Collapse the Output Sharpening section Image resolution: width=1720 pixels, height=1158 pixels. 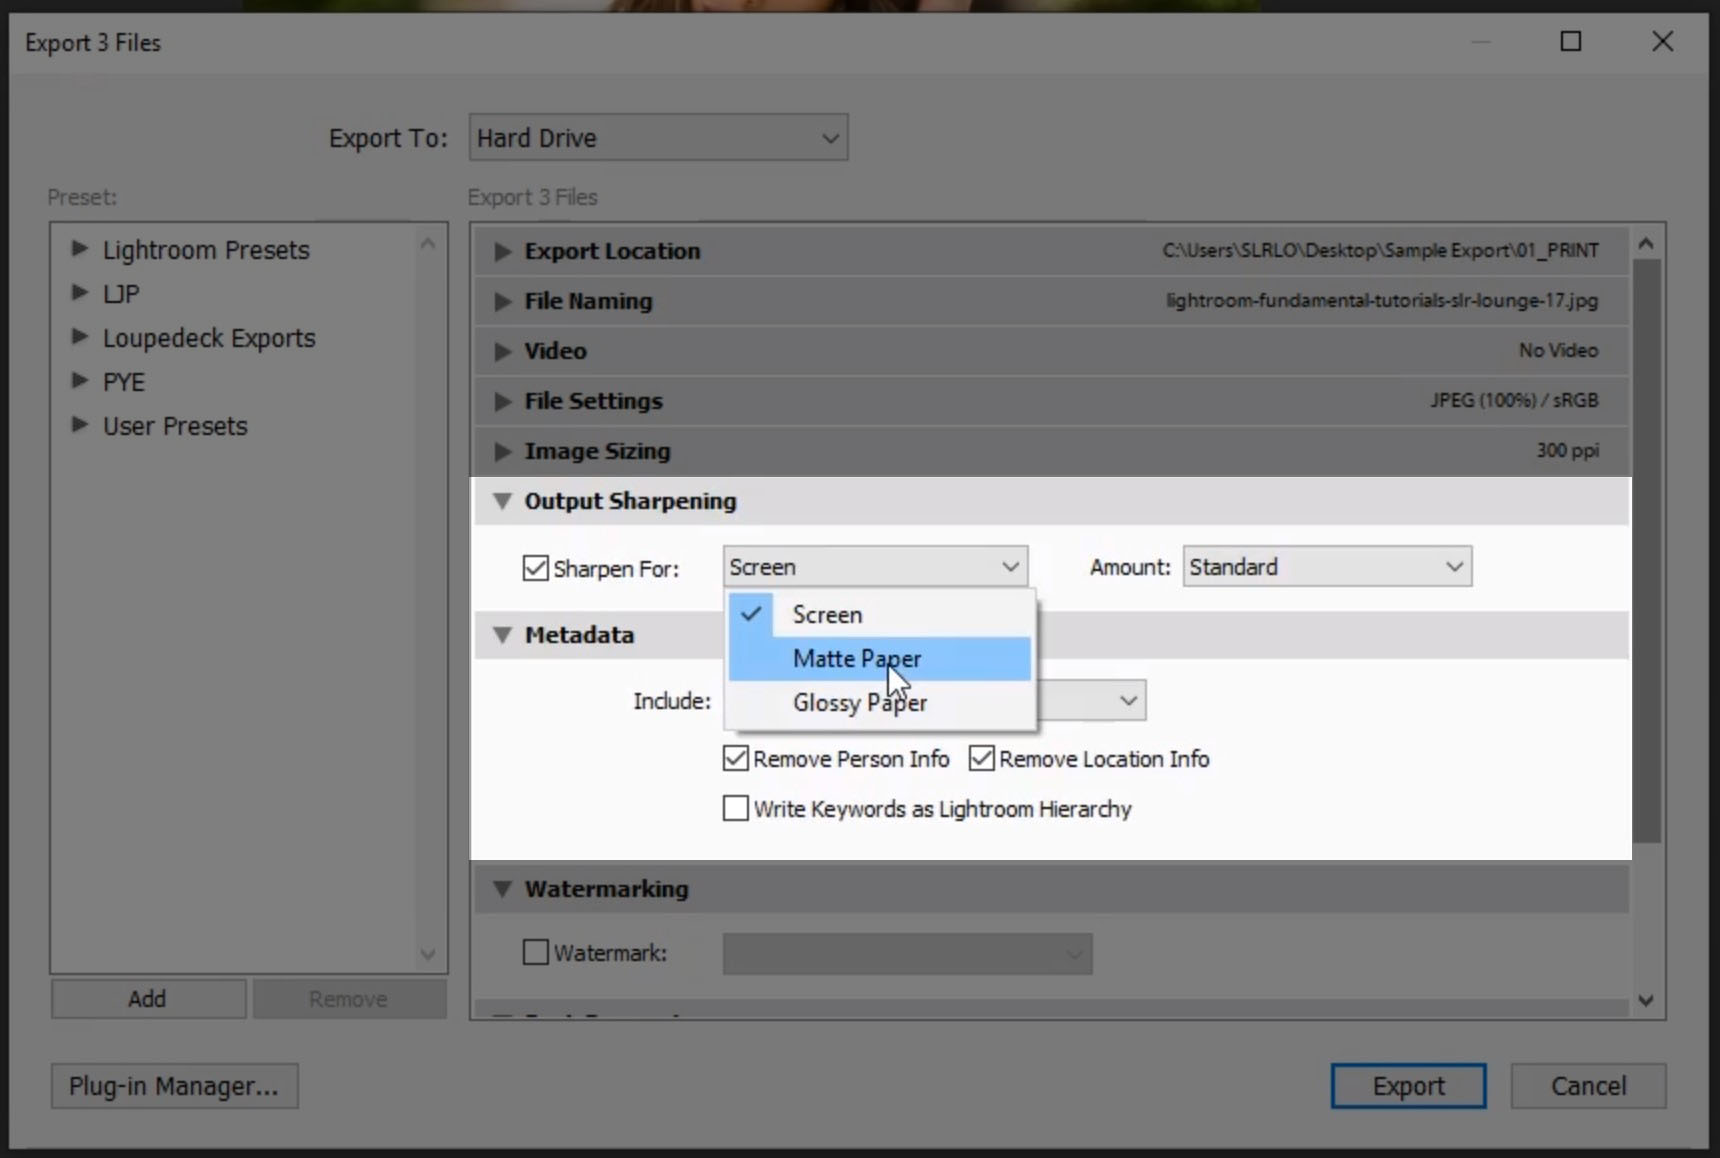(503, 501)
